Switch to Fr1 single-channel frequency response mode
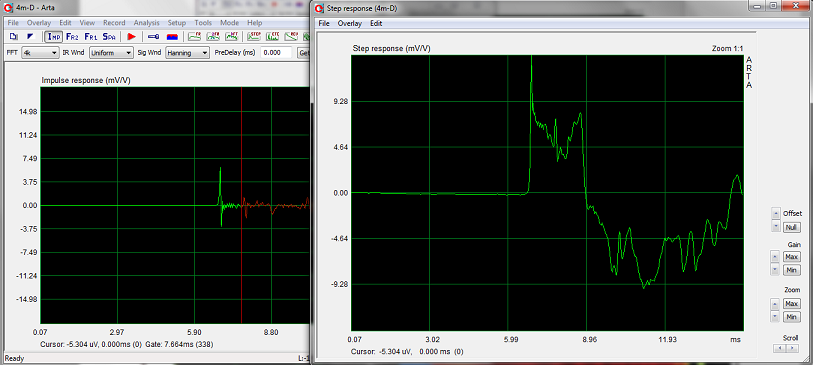Viewport: 813px width, 365px height. 91,37
